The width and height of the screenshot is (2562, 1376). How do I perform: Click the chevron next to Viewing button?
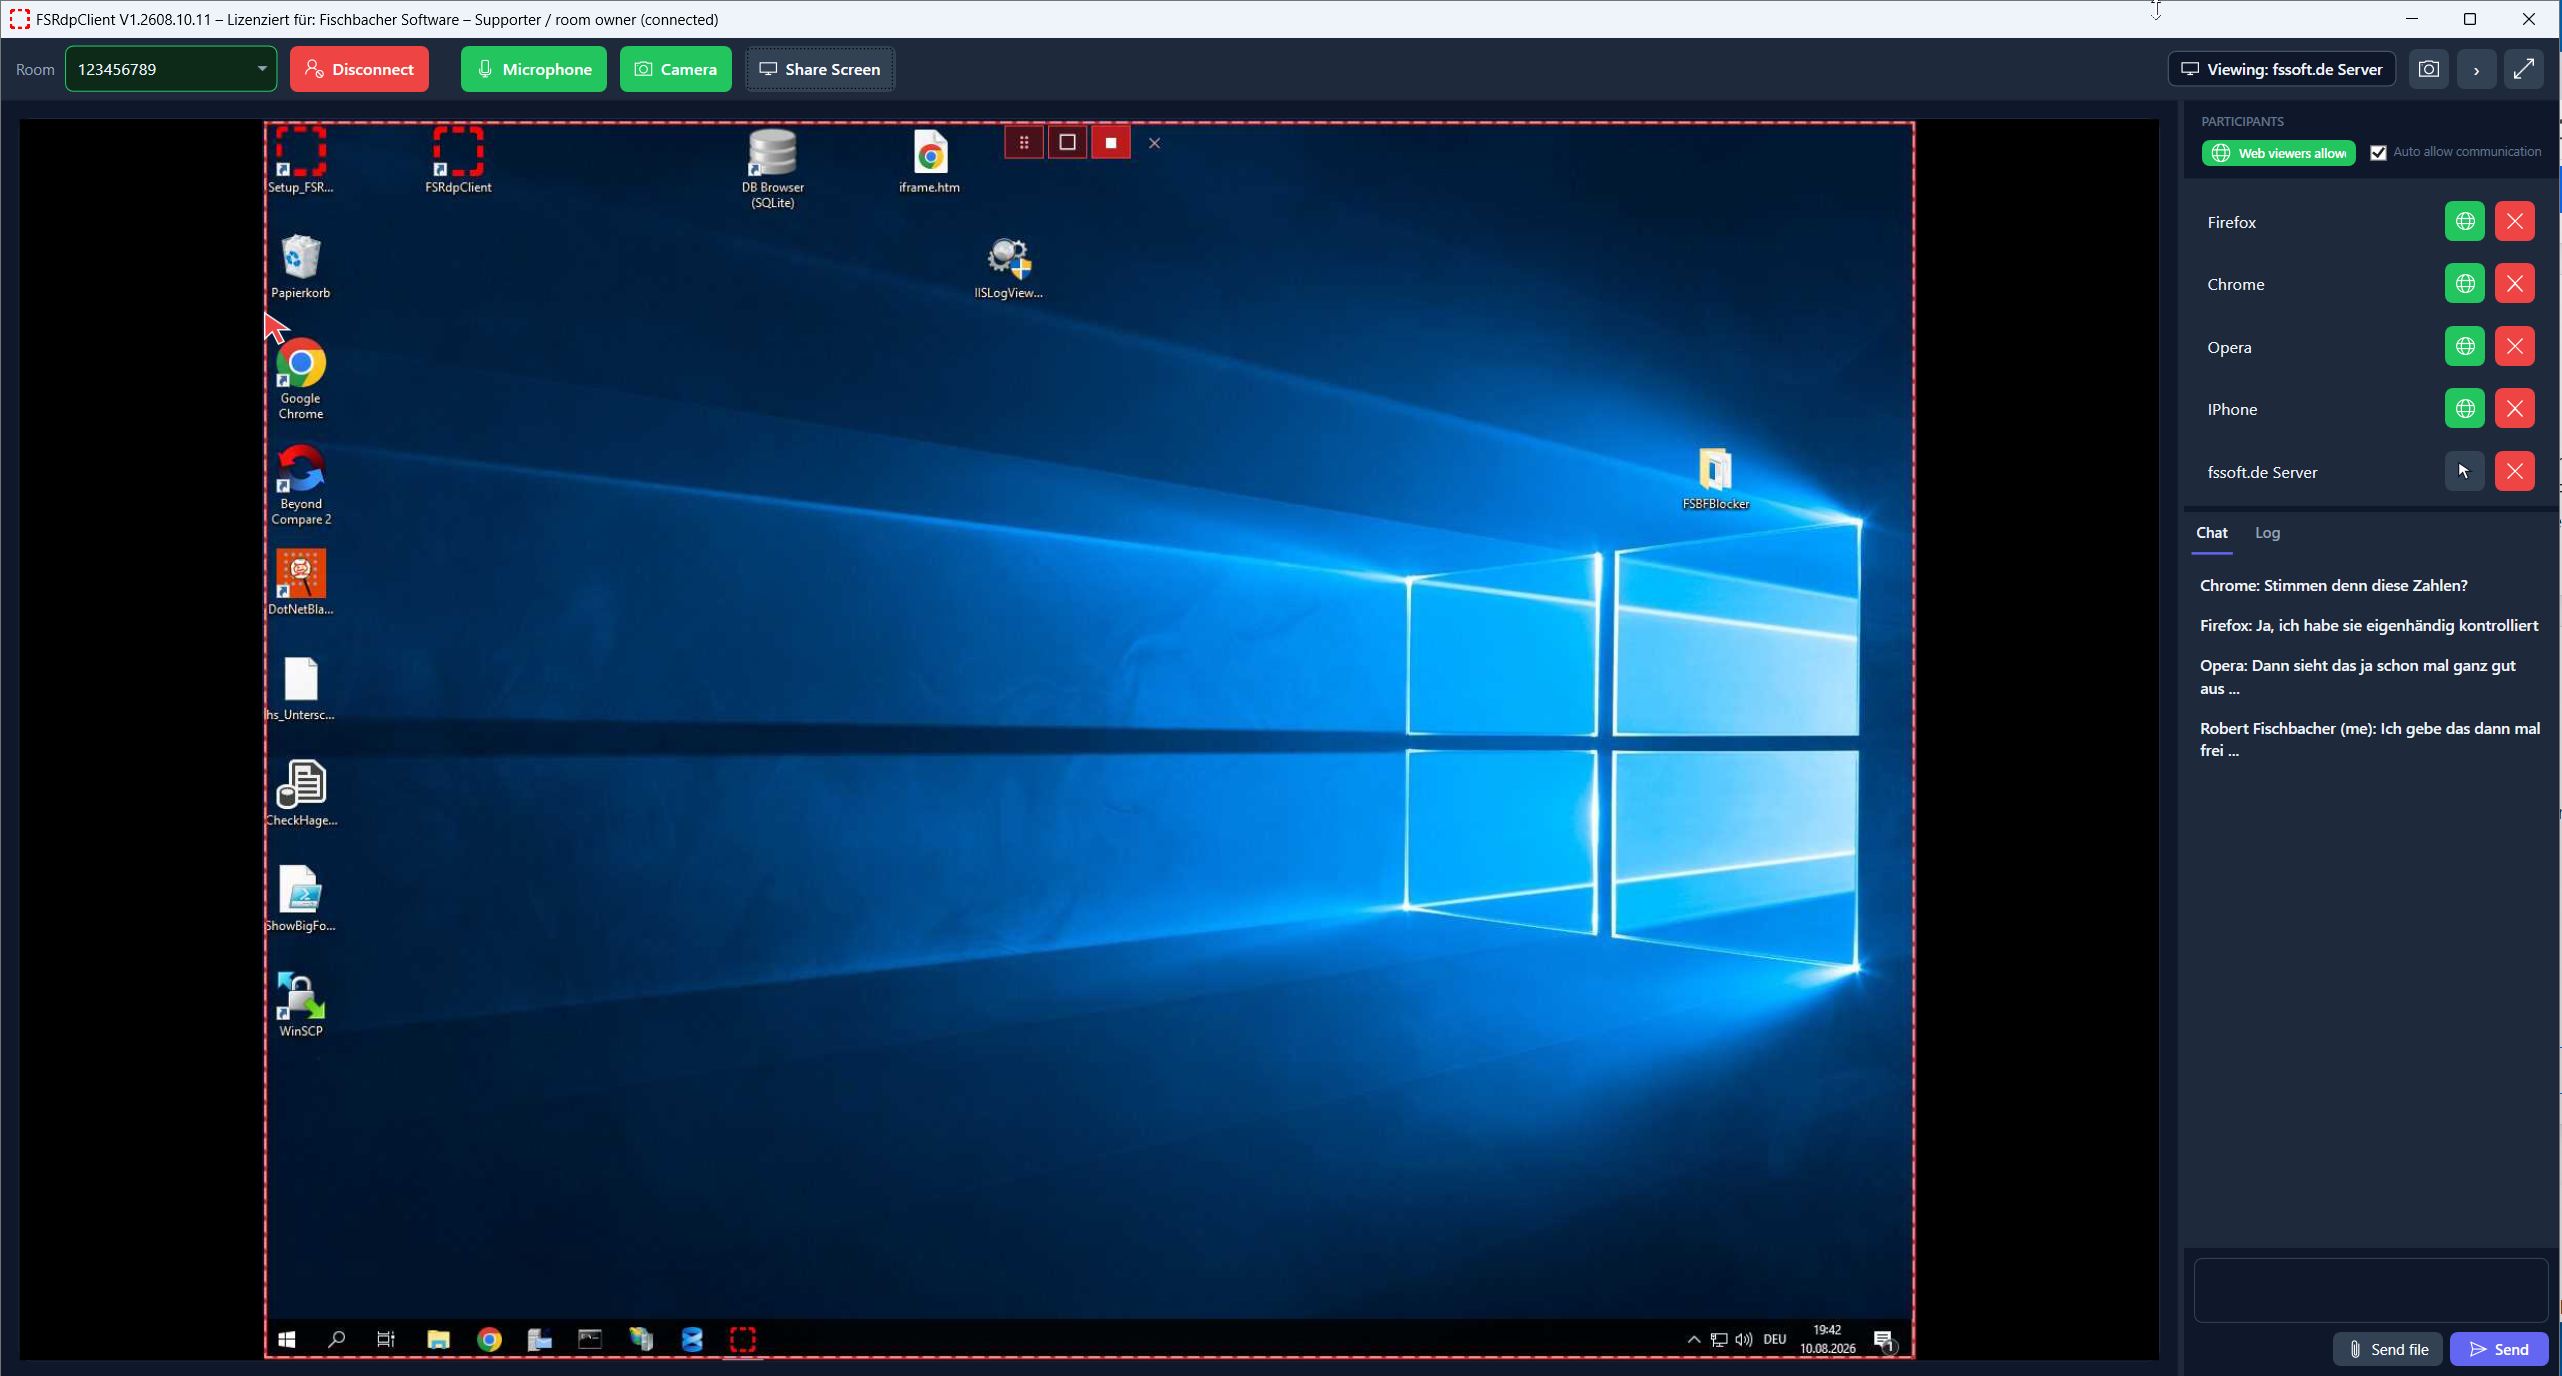coord(2476,69)
